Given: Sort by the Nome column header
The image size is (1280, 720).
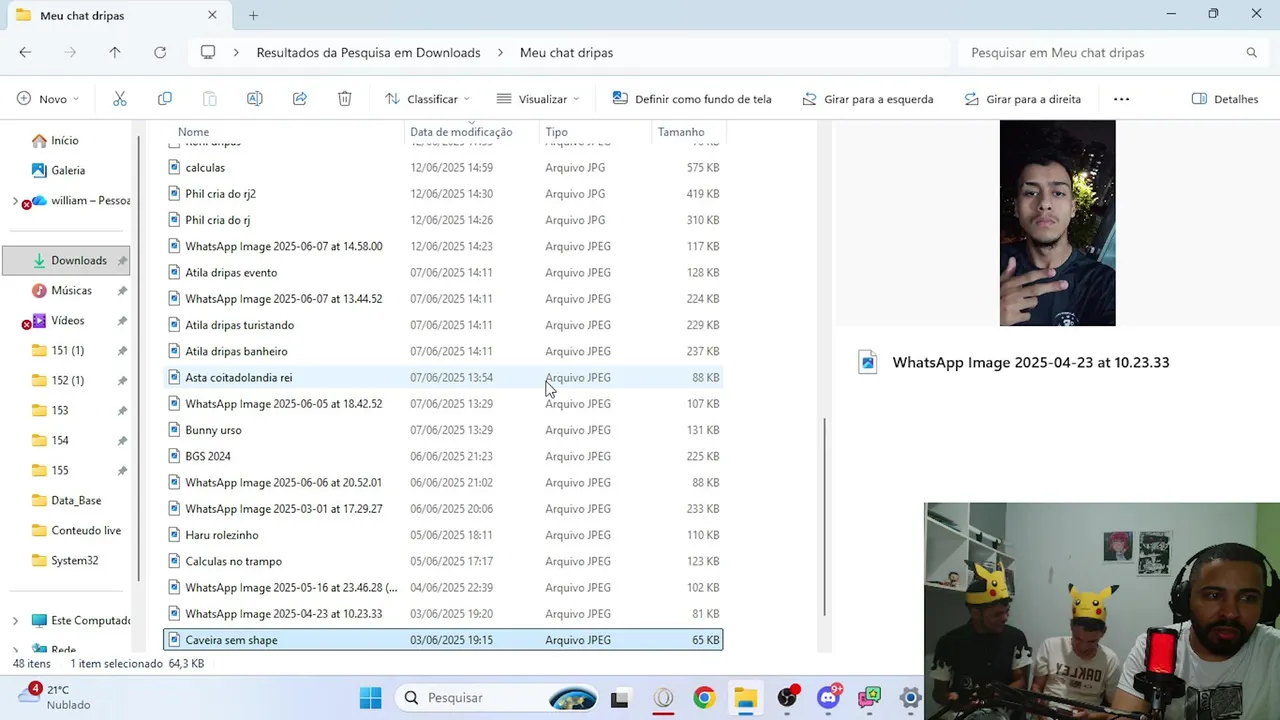Looking at the screenshot, I should tap(193, 132).
